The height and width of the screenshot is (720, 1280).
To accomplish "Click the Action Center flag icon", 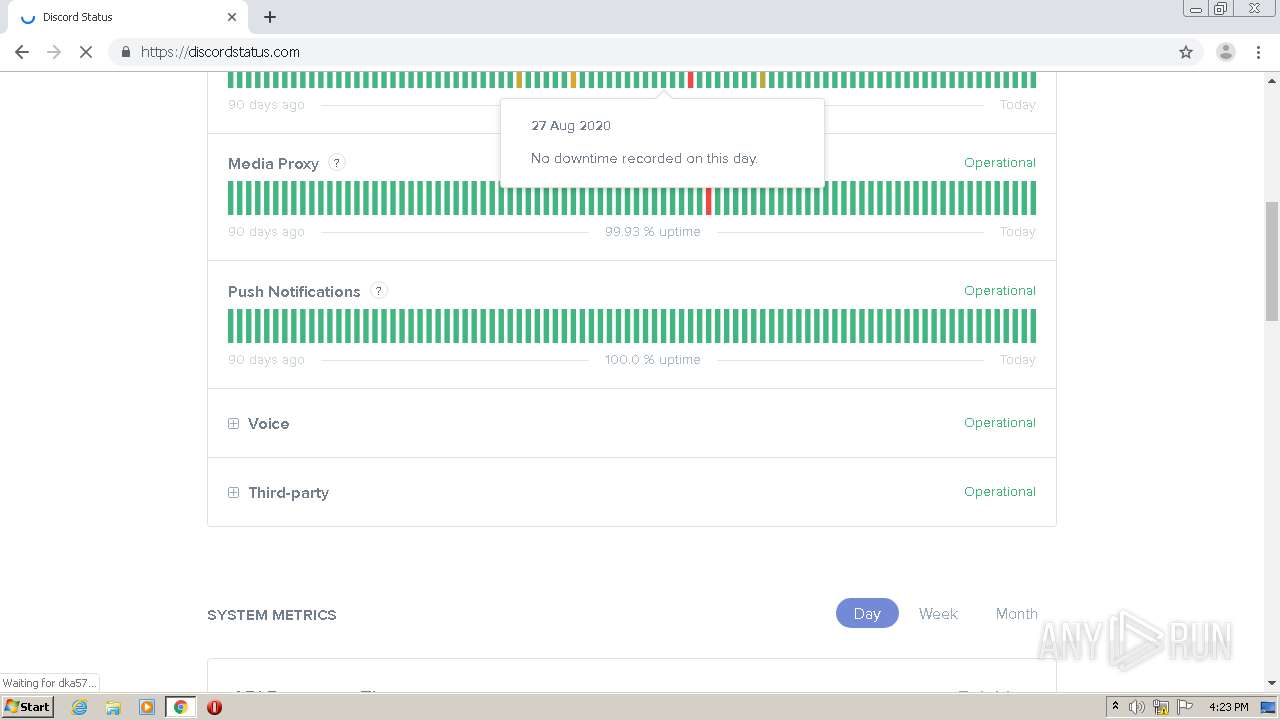I will point(1185,707).
